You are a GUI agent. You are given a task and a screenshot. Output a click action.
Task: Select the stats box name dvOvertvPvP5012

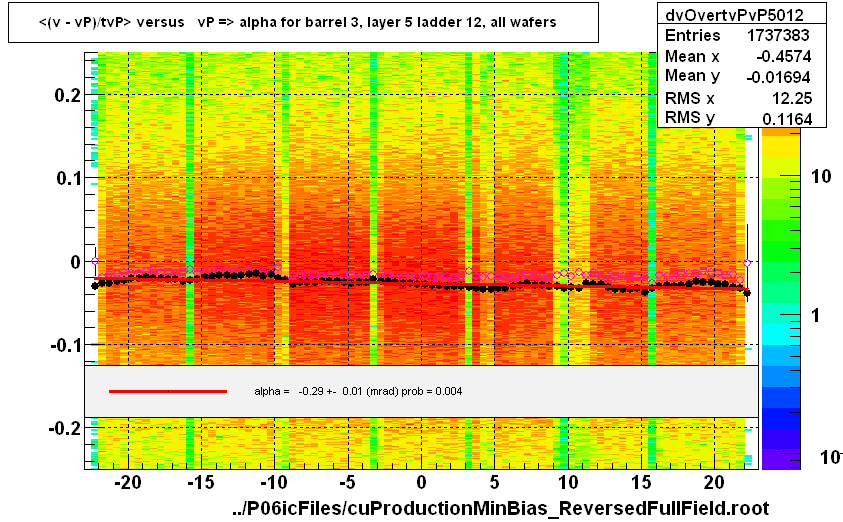(734, 15)
